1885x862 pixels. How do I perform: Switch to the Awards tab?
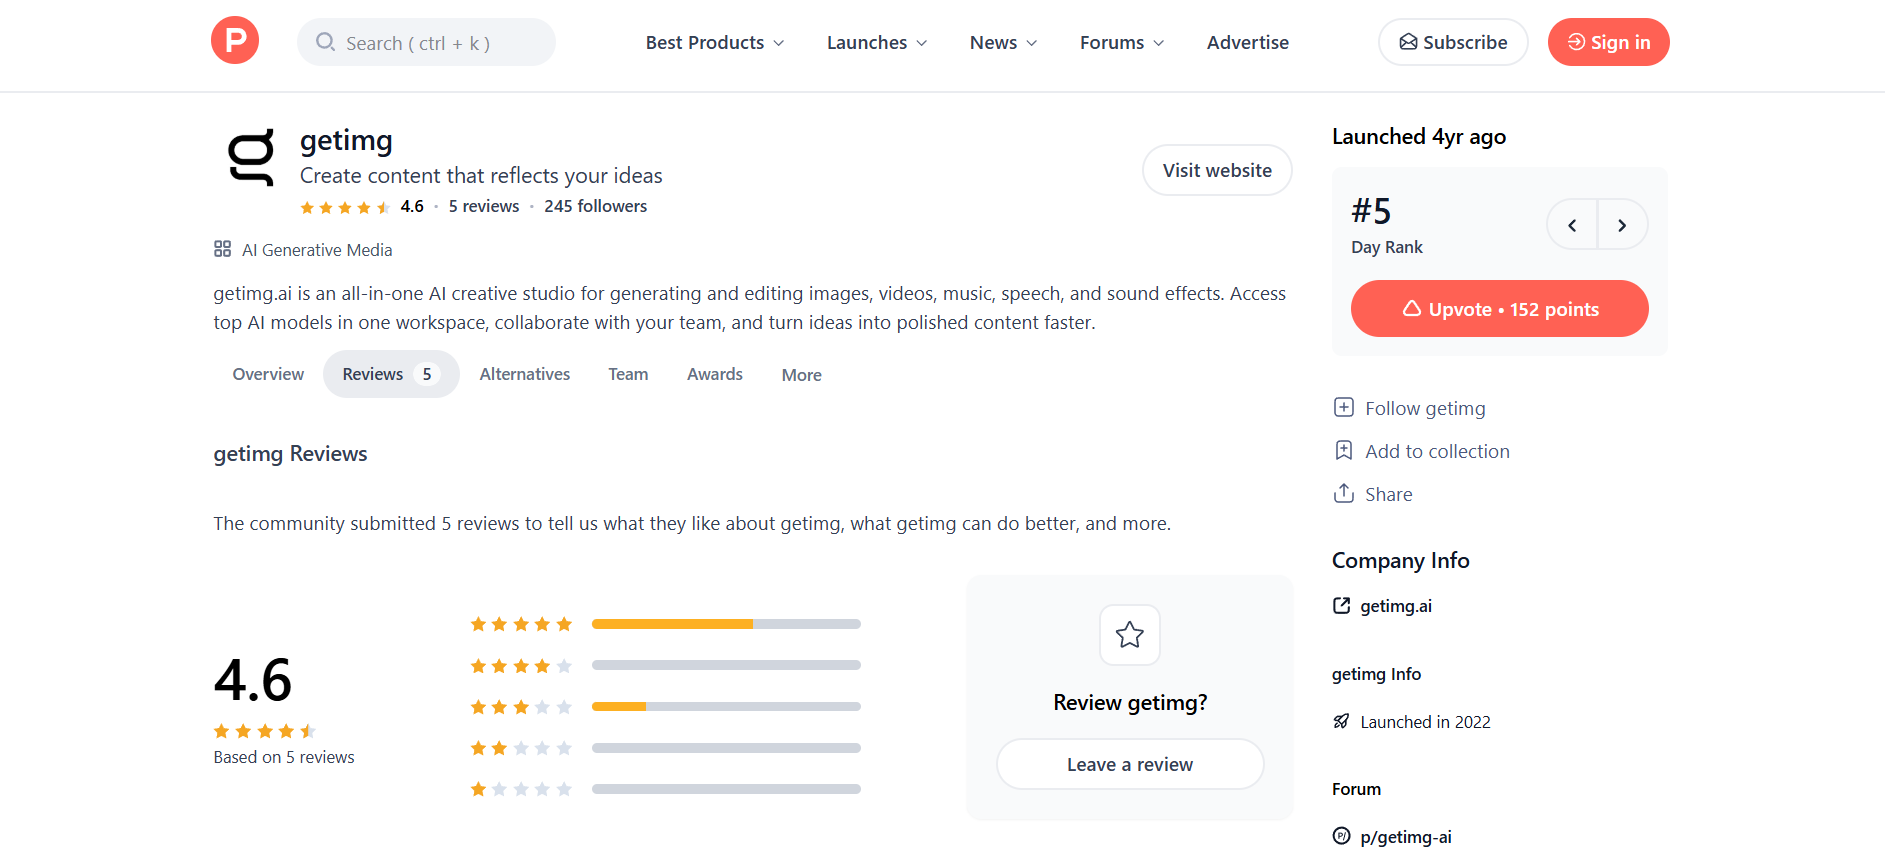click(x=715, y=374)
